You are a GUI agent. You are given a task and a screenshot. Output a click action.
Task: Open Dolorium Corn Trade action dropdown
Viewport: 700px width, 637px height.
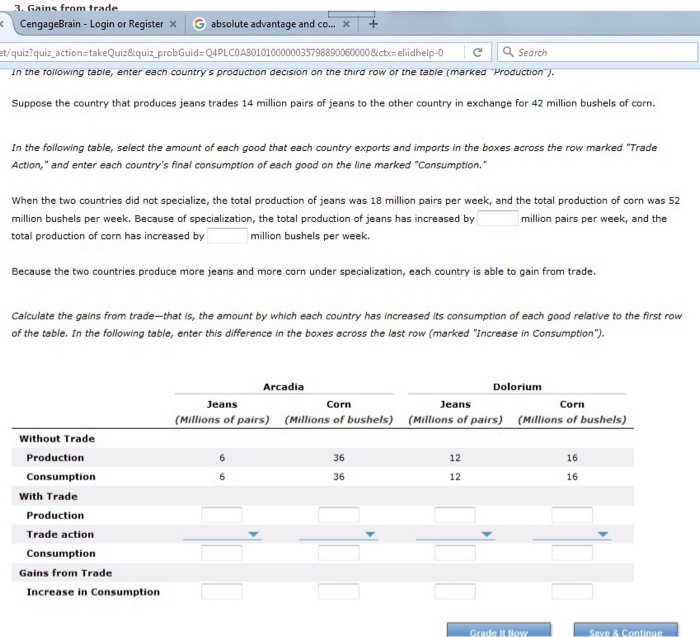pos(572,534)
